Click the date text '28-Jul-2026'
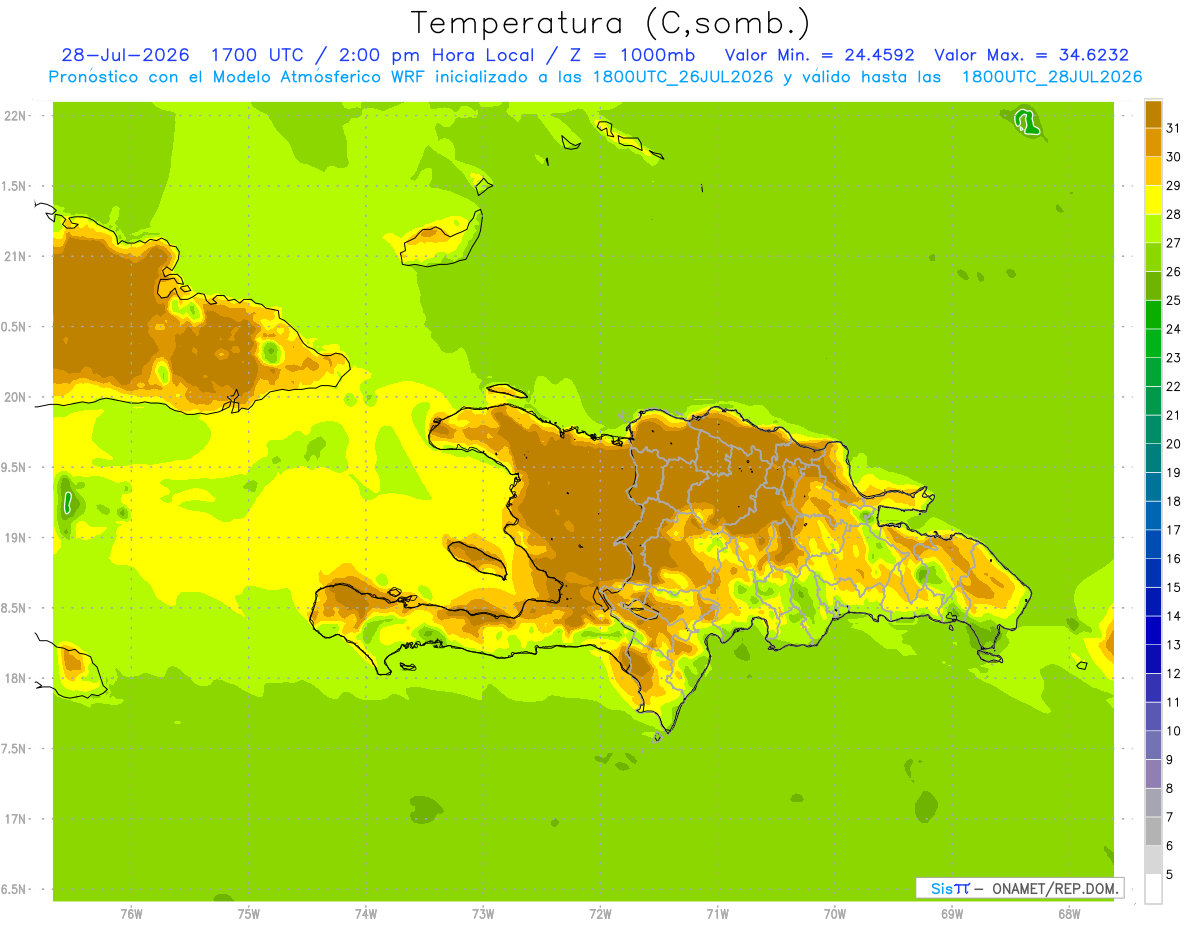 (125, 55)
